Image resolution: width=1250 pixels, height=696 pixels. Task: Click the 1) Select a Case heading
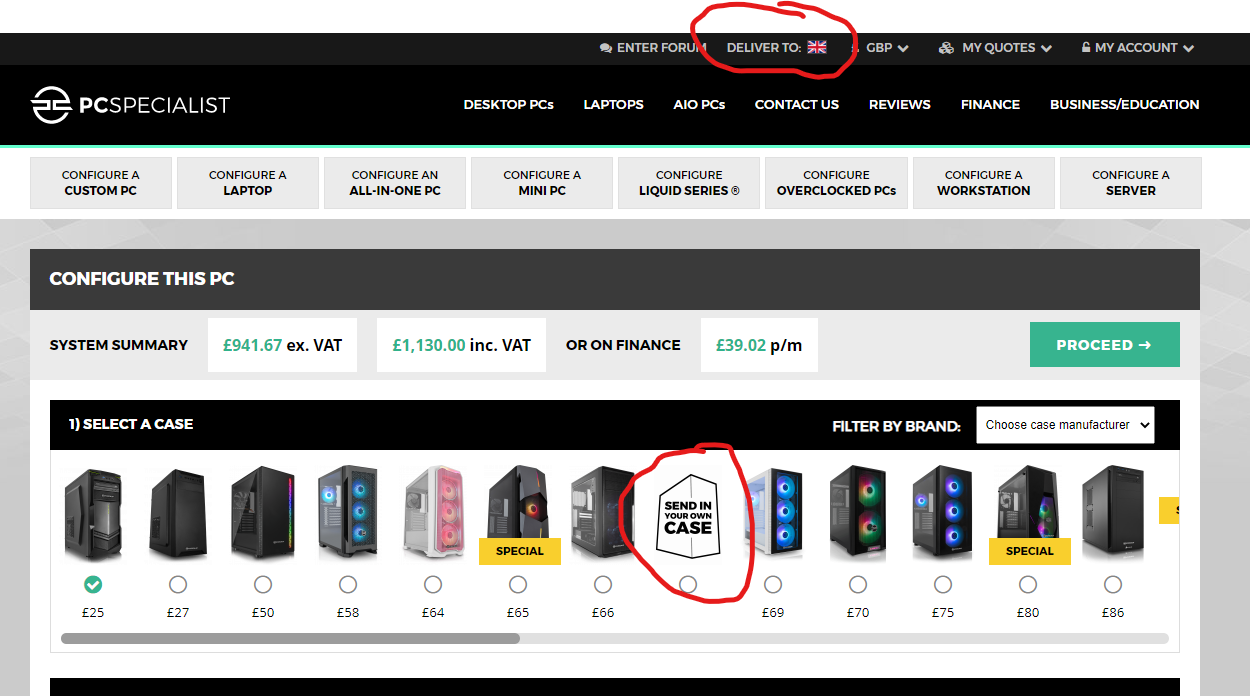131,424
